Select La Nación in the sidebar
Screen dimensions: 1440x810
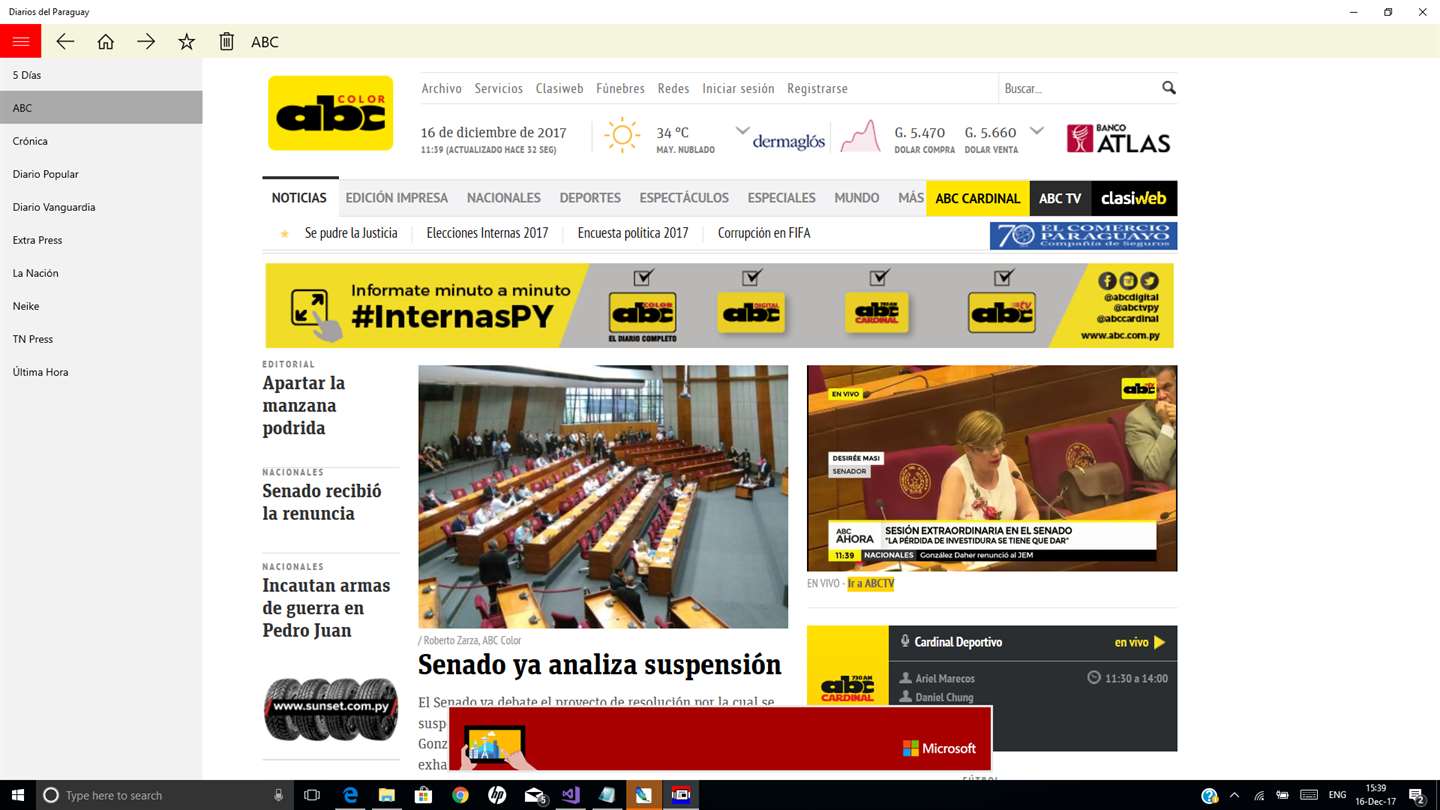(x=101, y=273)
